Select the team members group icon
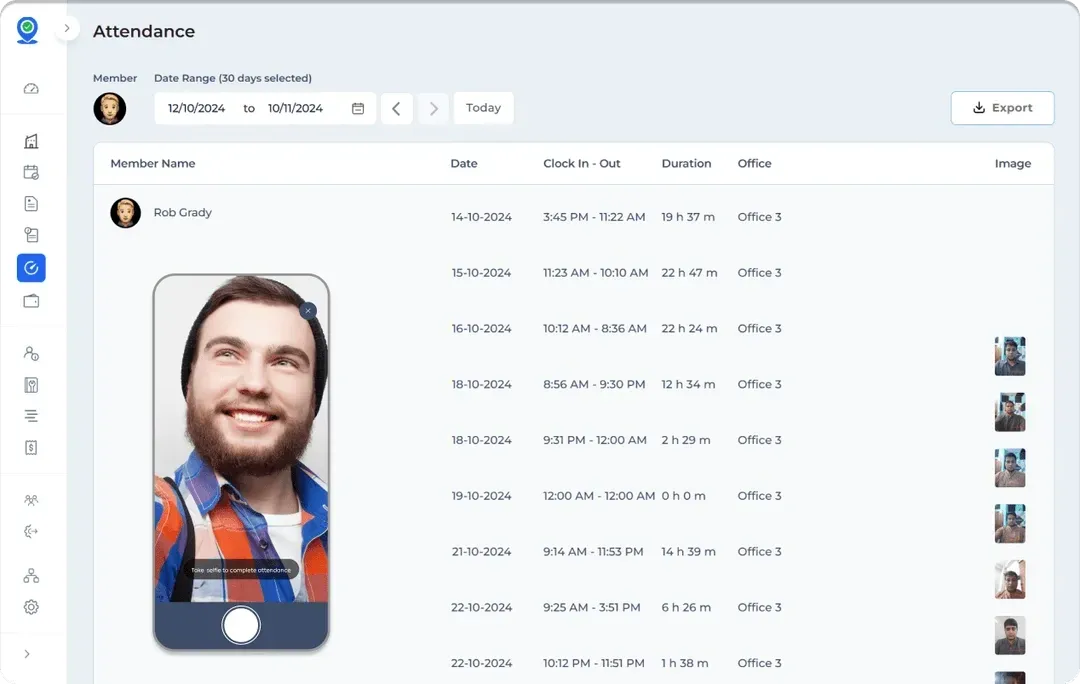 (x=31, y=500)
